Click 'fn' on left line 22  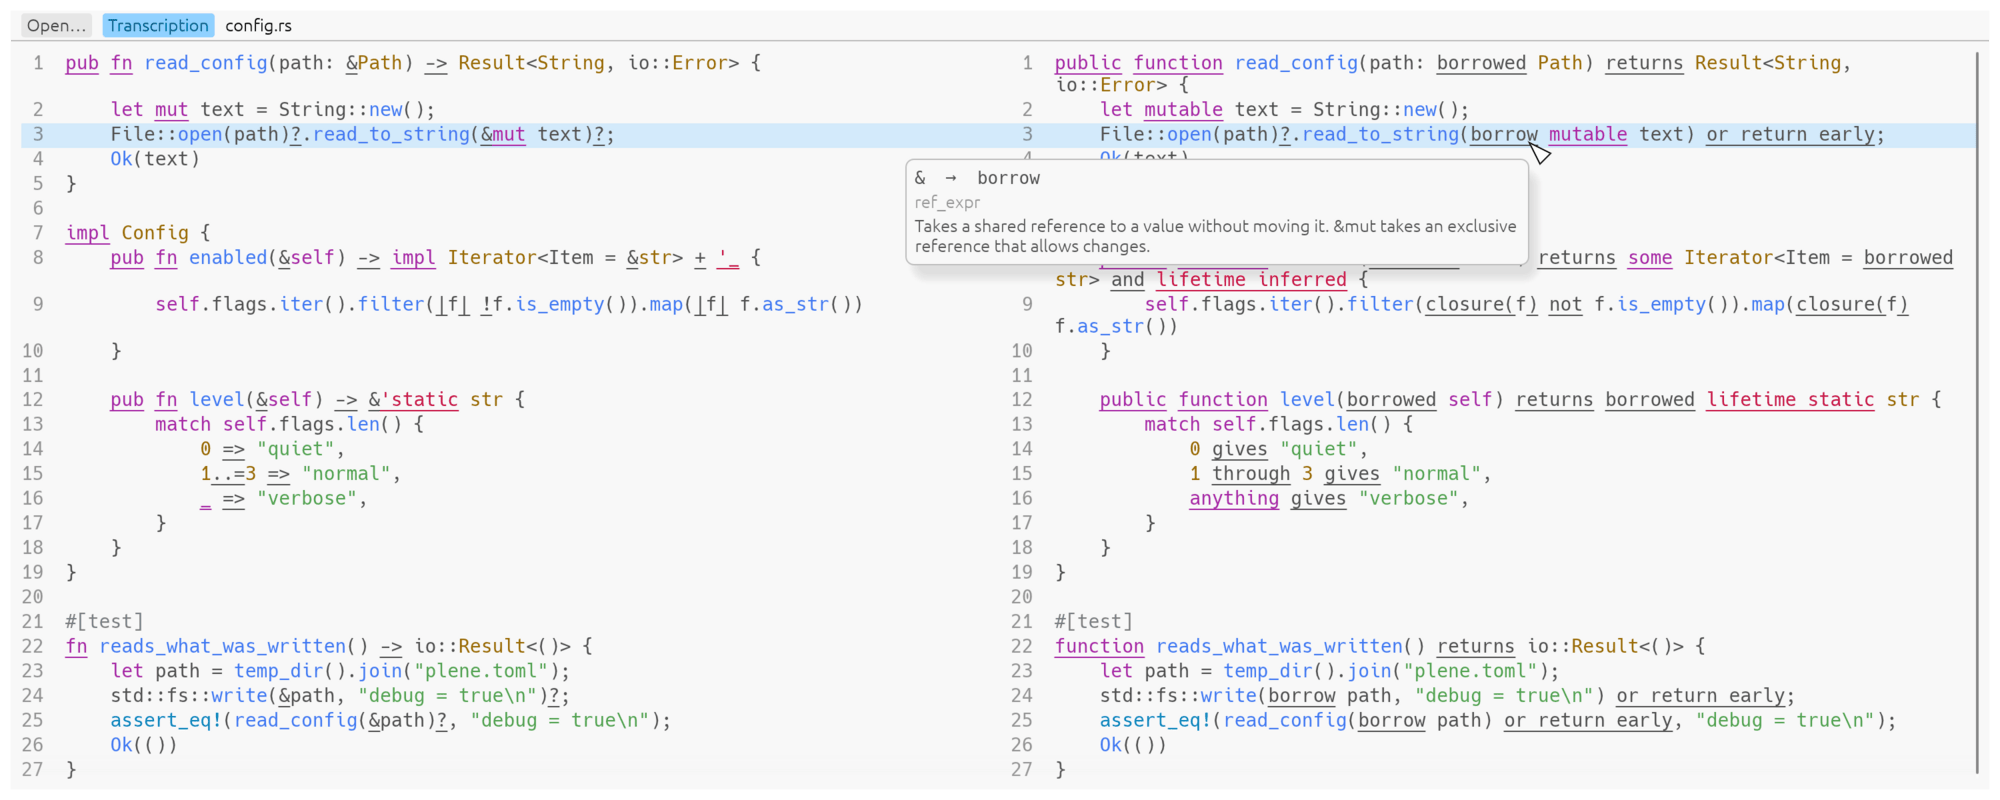[x=76, y=646]
